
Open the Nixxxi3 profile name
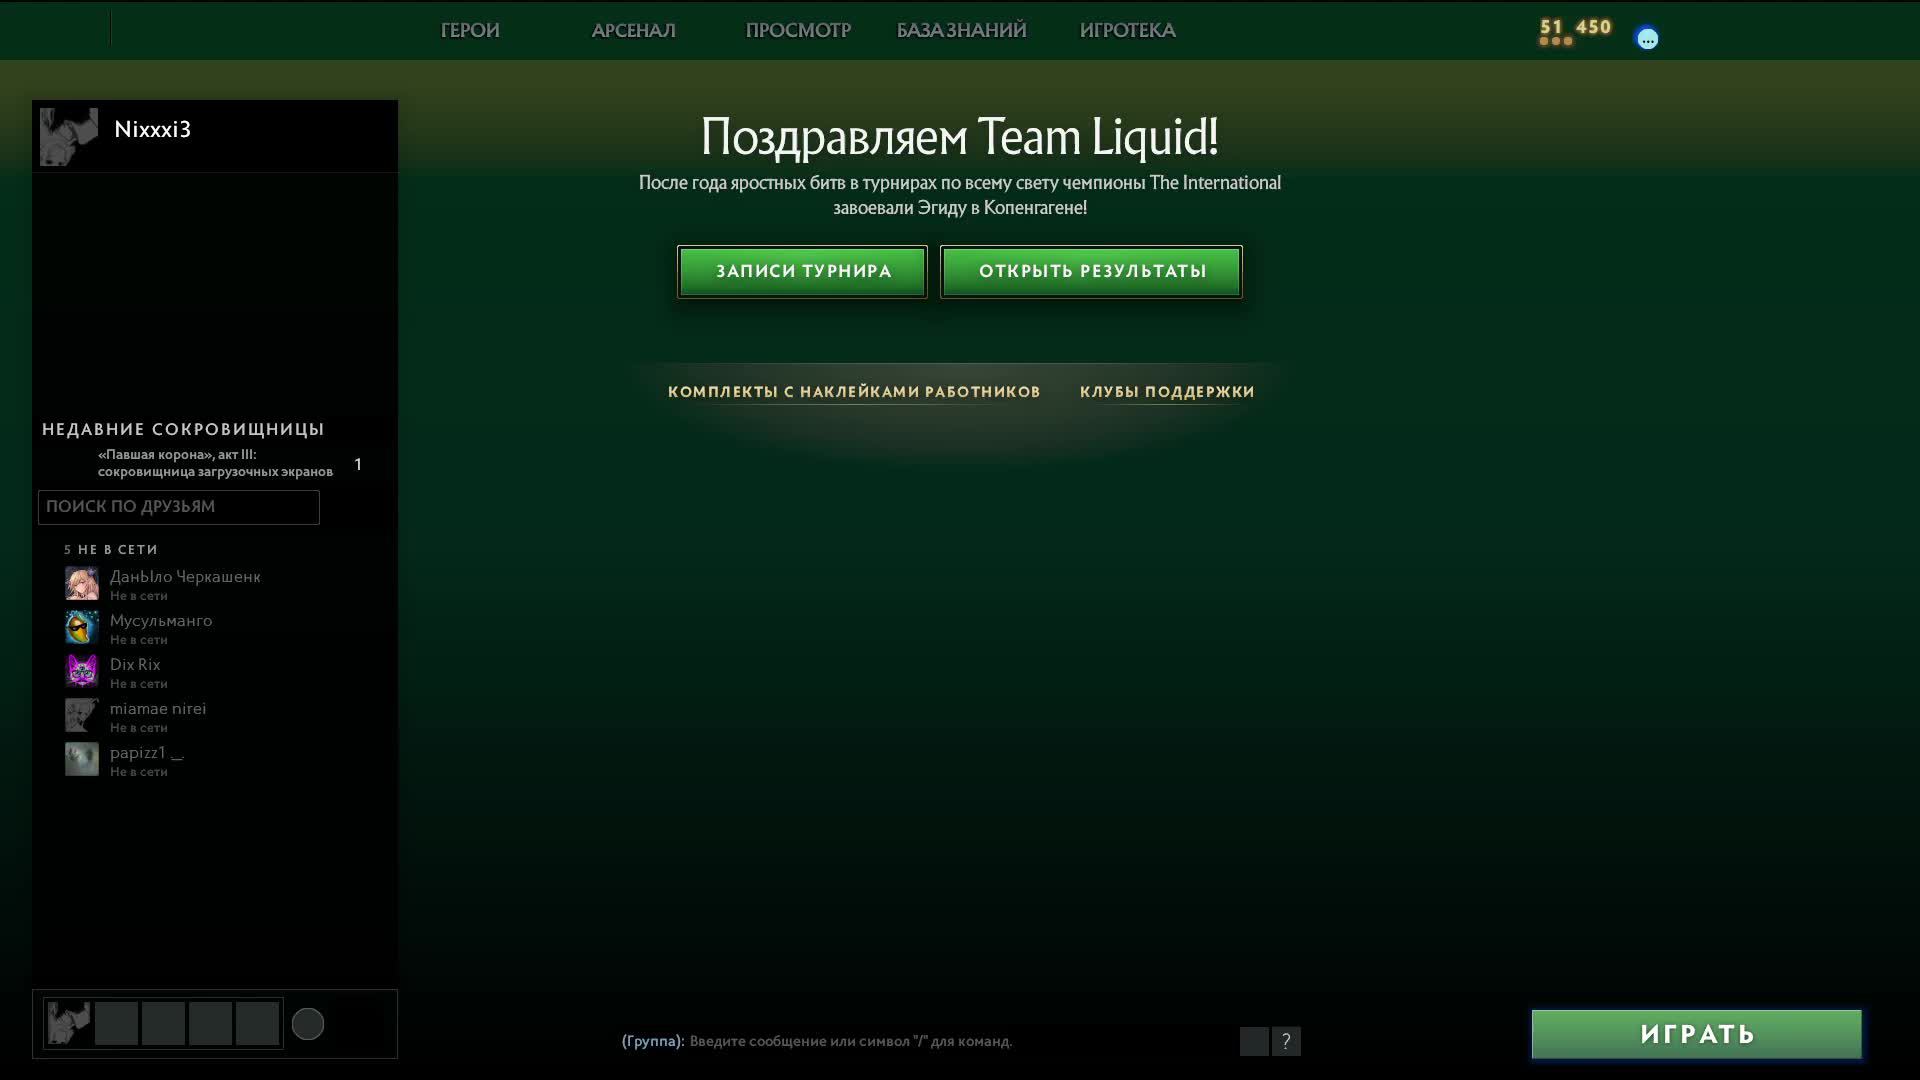click(x=152, y=129)
